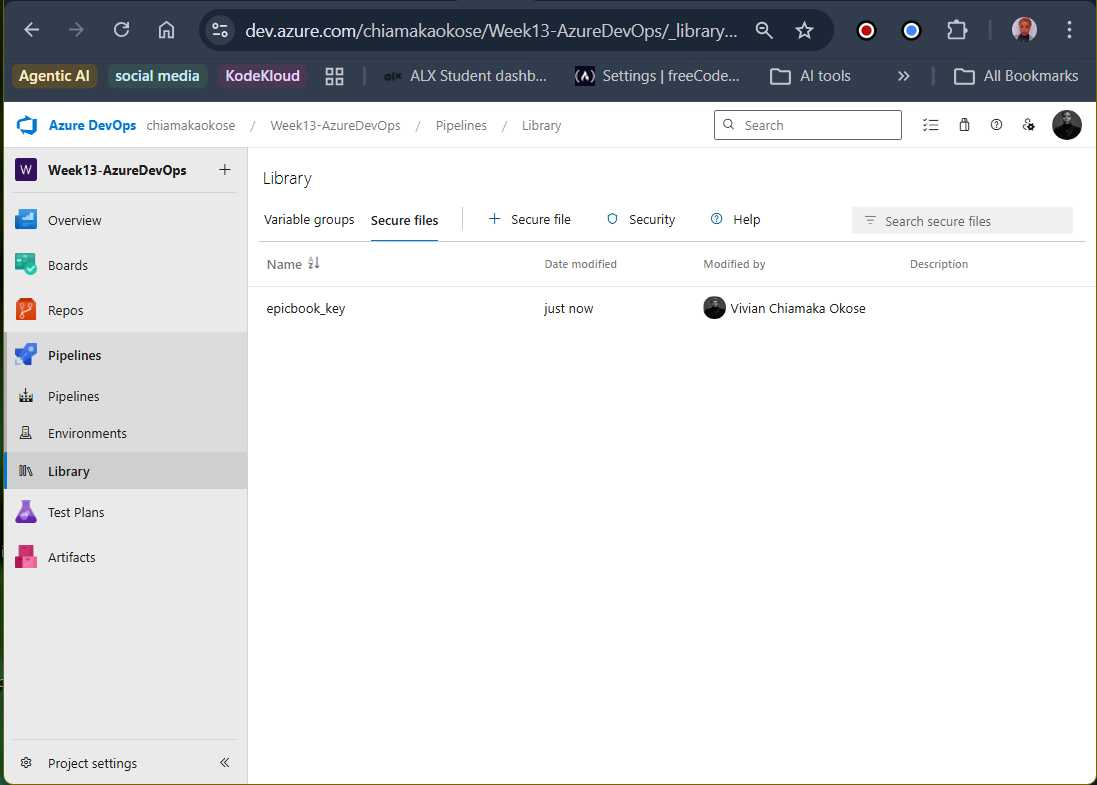Click the browser forward arrow
The image size is (1097, 785).
click(76, 30)
